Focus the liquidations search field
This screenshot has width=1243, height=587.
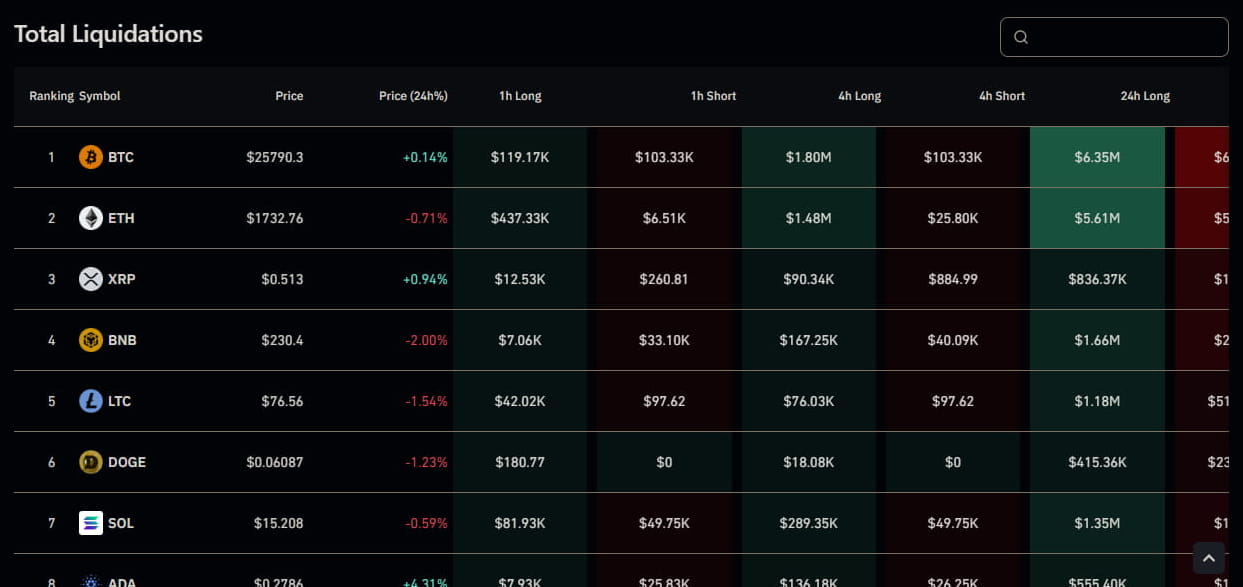point(1125,37)
